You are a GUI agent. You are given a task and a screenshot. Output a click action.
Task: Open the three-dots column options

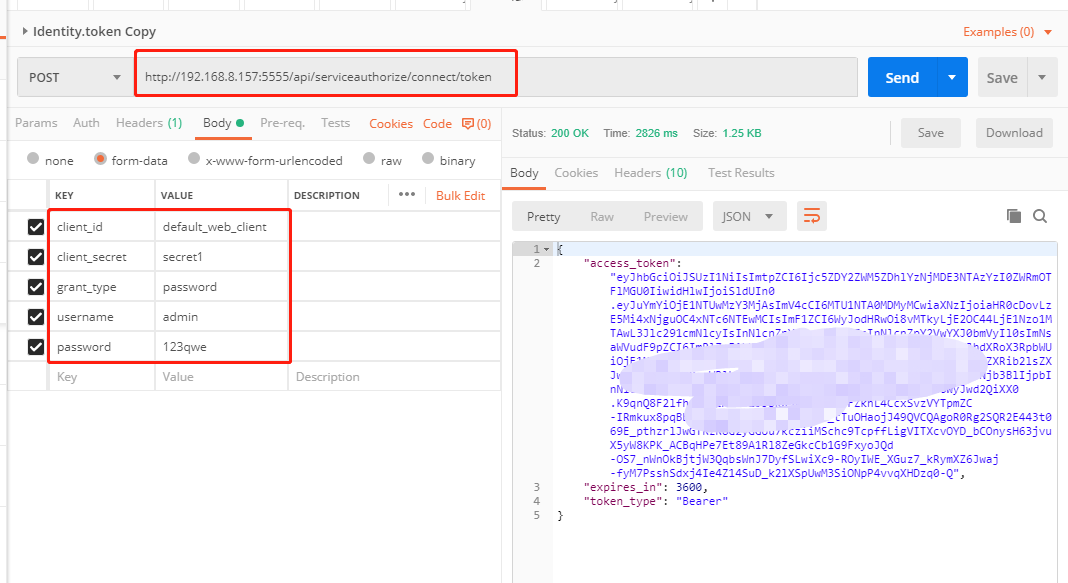(407, 194)
